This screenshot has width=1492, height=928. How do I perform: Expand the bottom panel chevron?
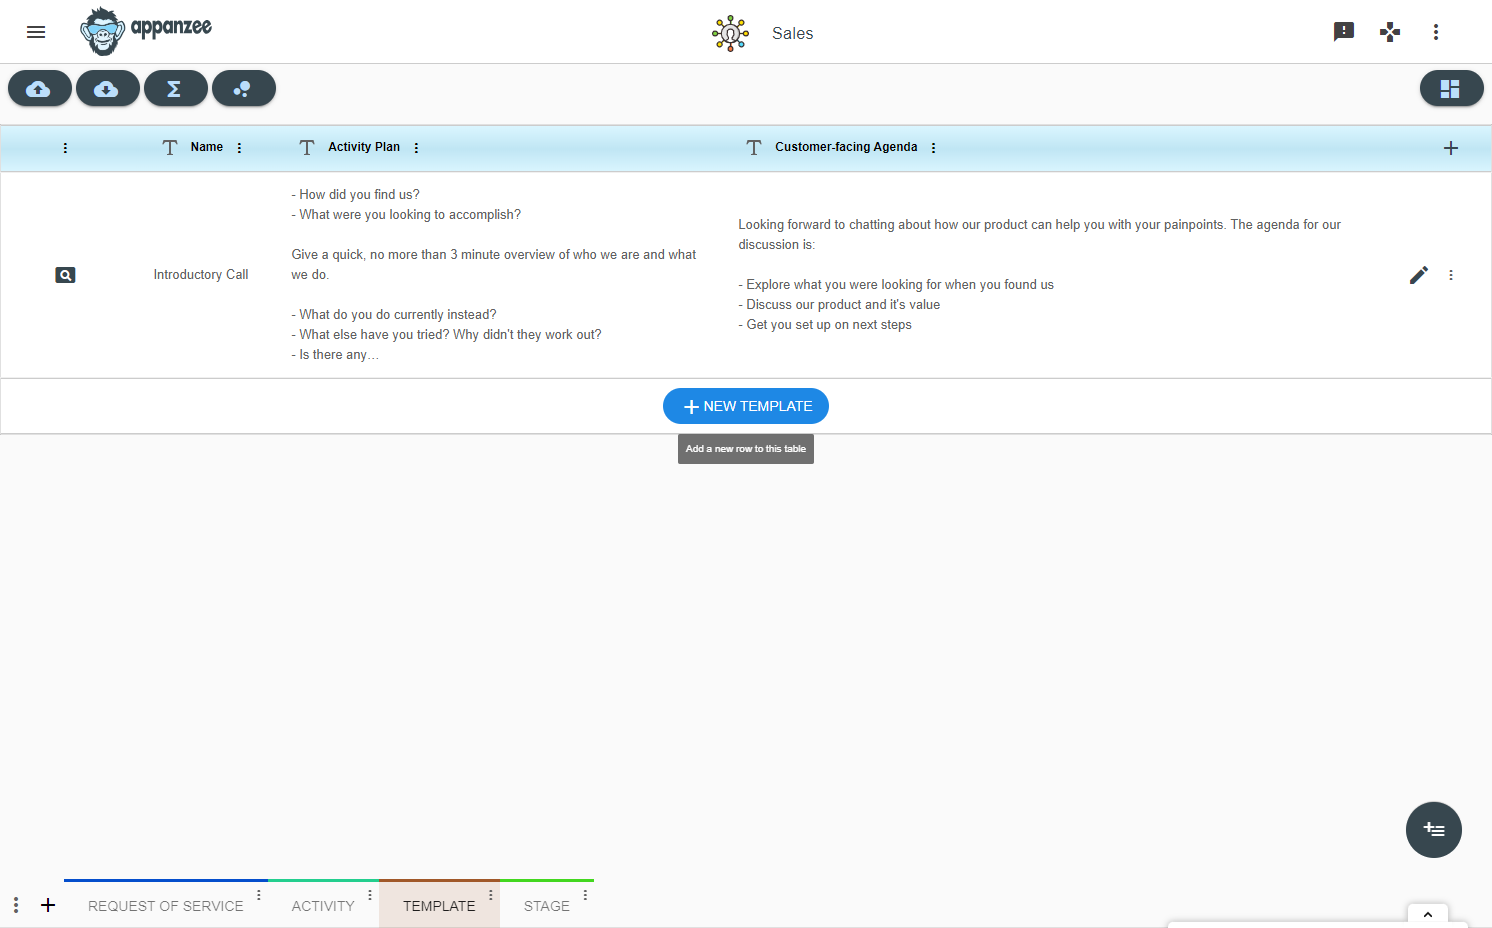[x=1428, y=914]
